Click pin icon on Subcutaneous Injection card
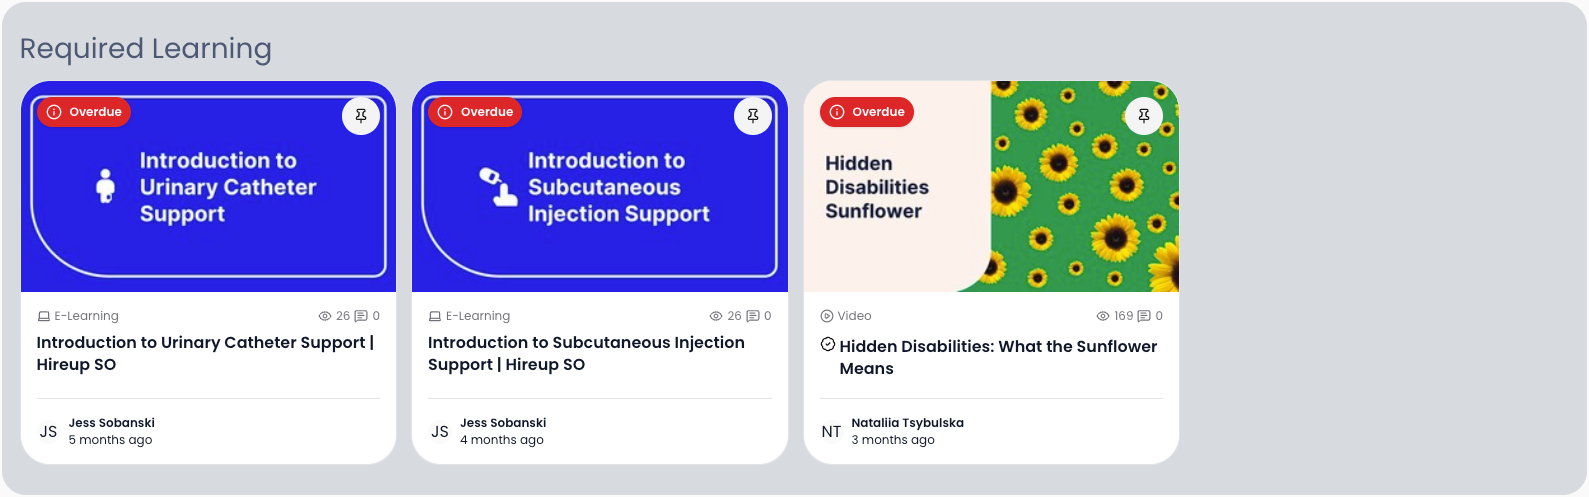The width and height of the screenshot is (1589, 497). [753, 116]
